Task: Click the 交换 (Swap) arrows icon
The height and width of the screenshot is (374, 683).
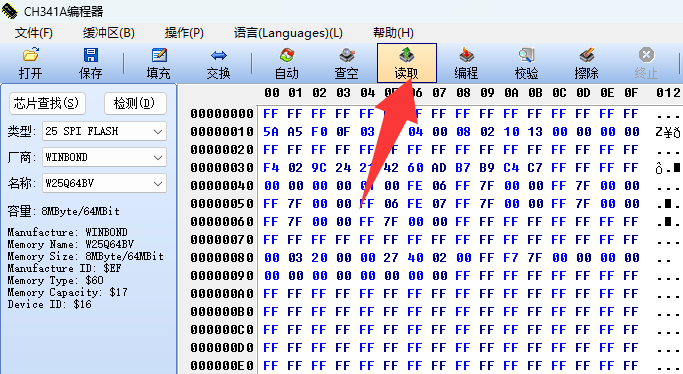Action: (218, 55)
